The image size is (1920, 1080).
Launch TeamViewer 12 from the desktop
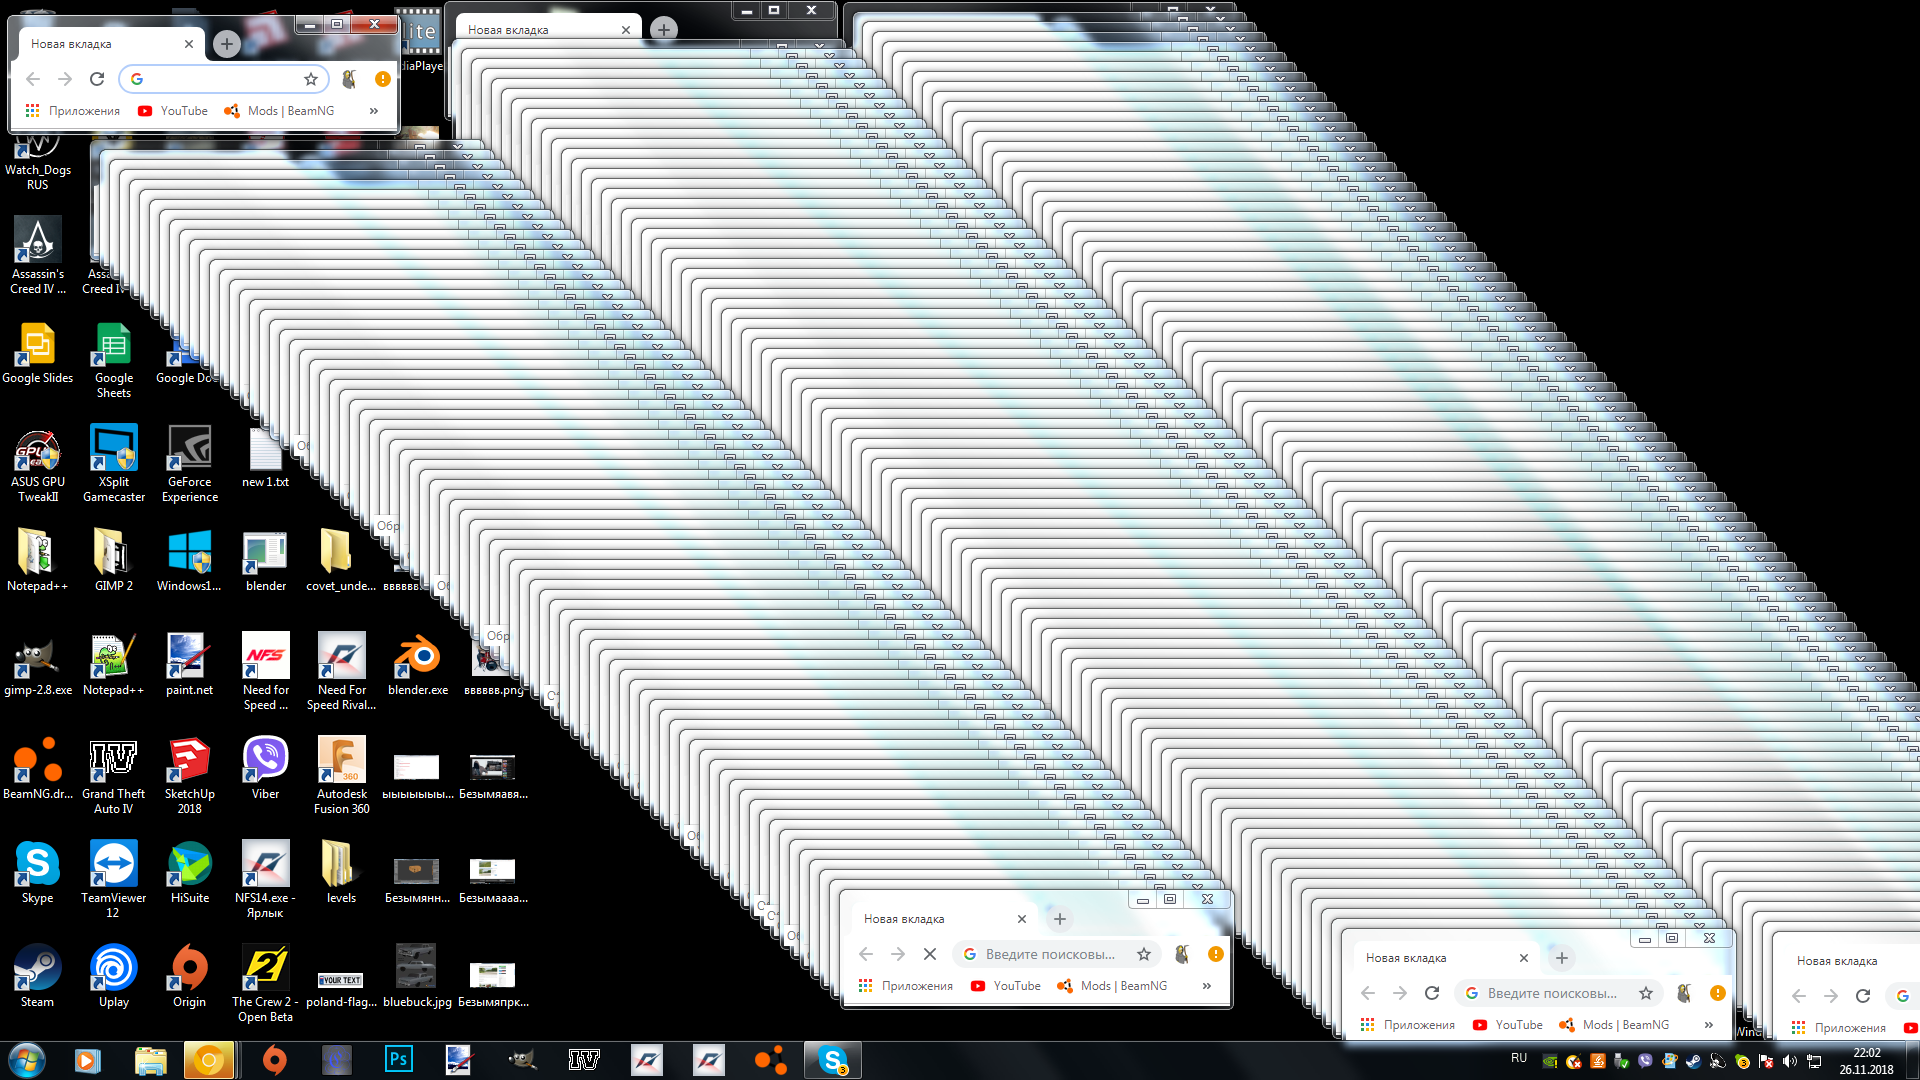[113, 864]
